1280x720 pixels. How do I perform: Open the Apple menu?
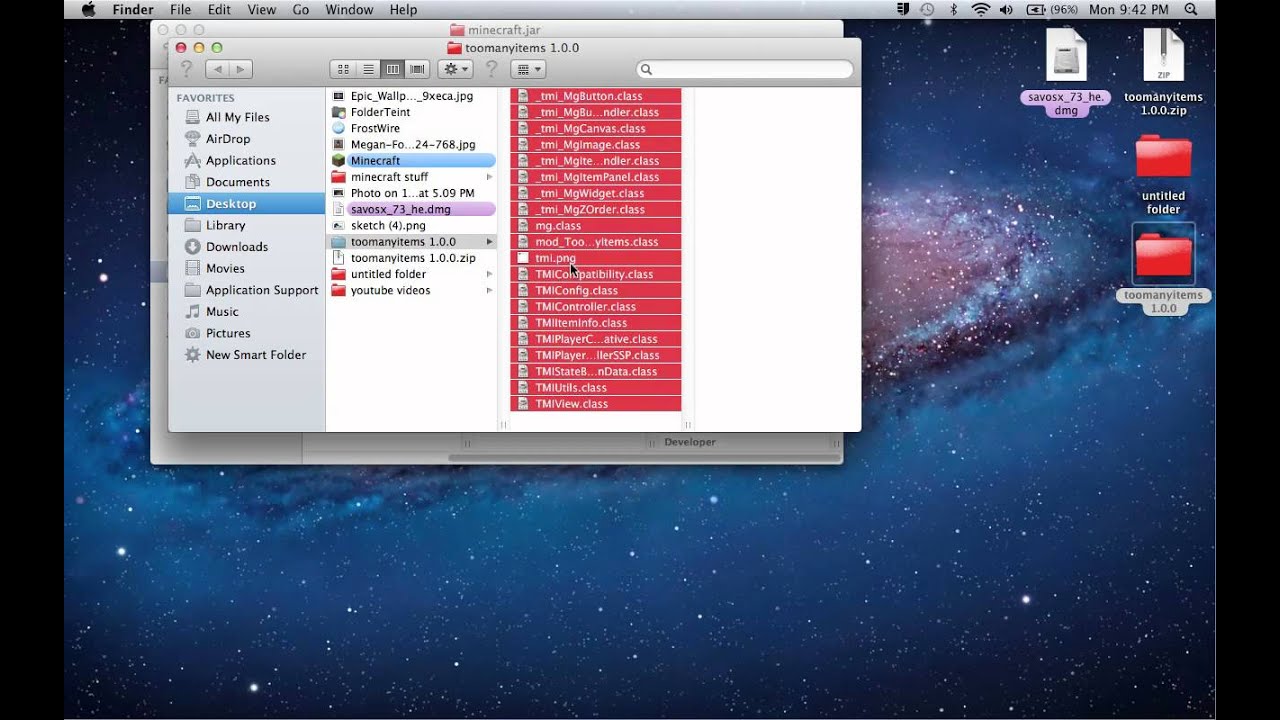(x=87, y=9)
